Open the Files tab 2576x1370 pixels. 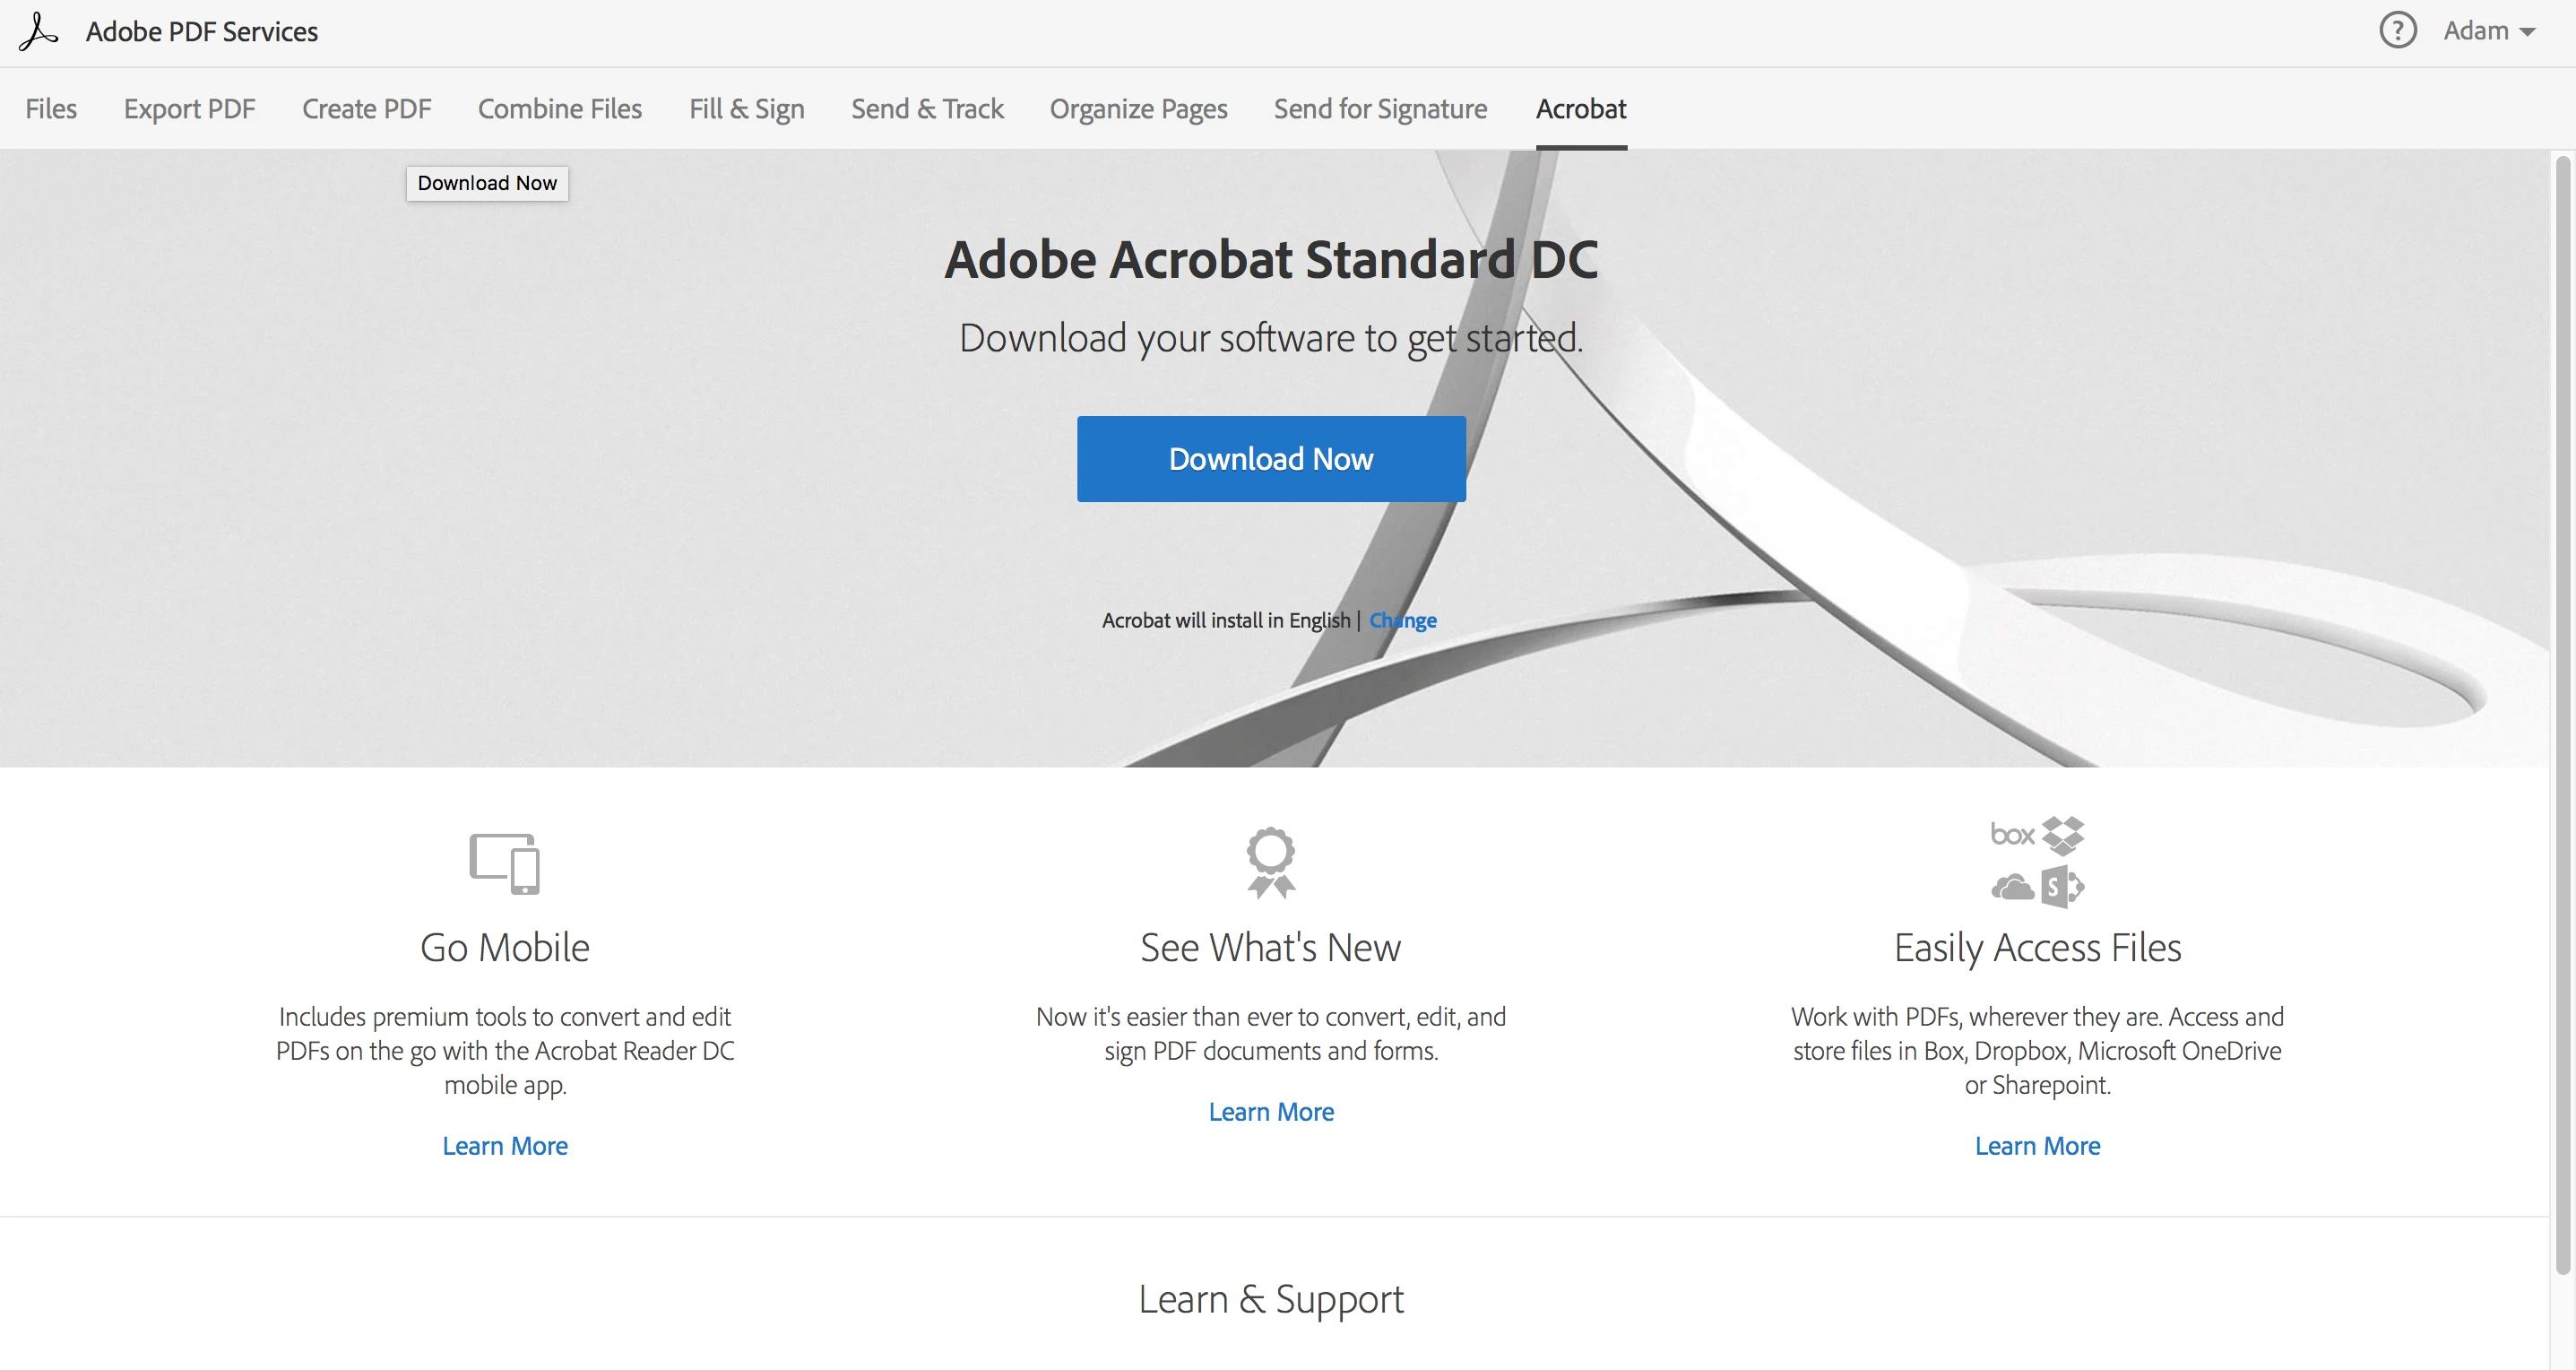[51, 109]
